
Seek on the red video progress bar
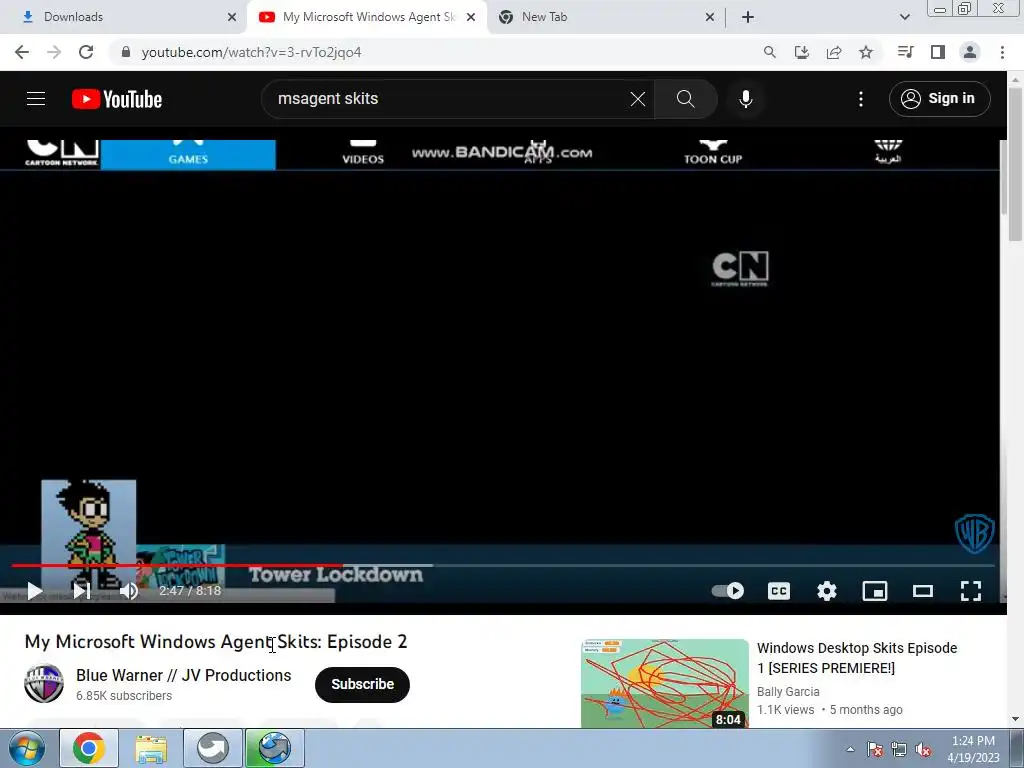tap(503, 566)
